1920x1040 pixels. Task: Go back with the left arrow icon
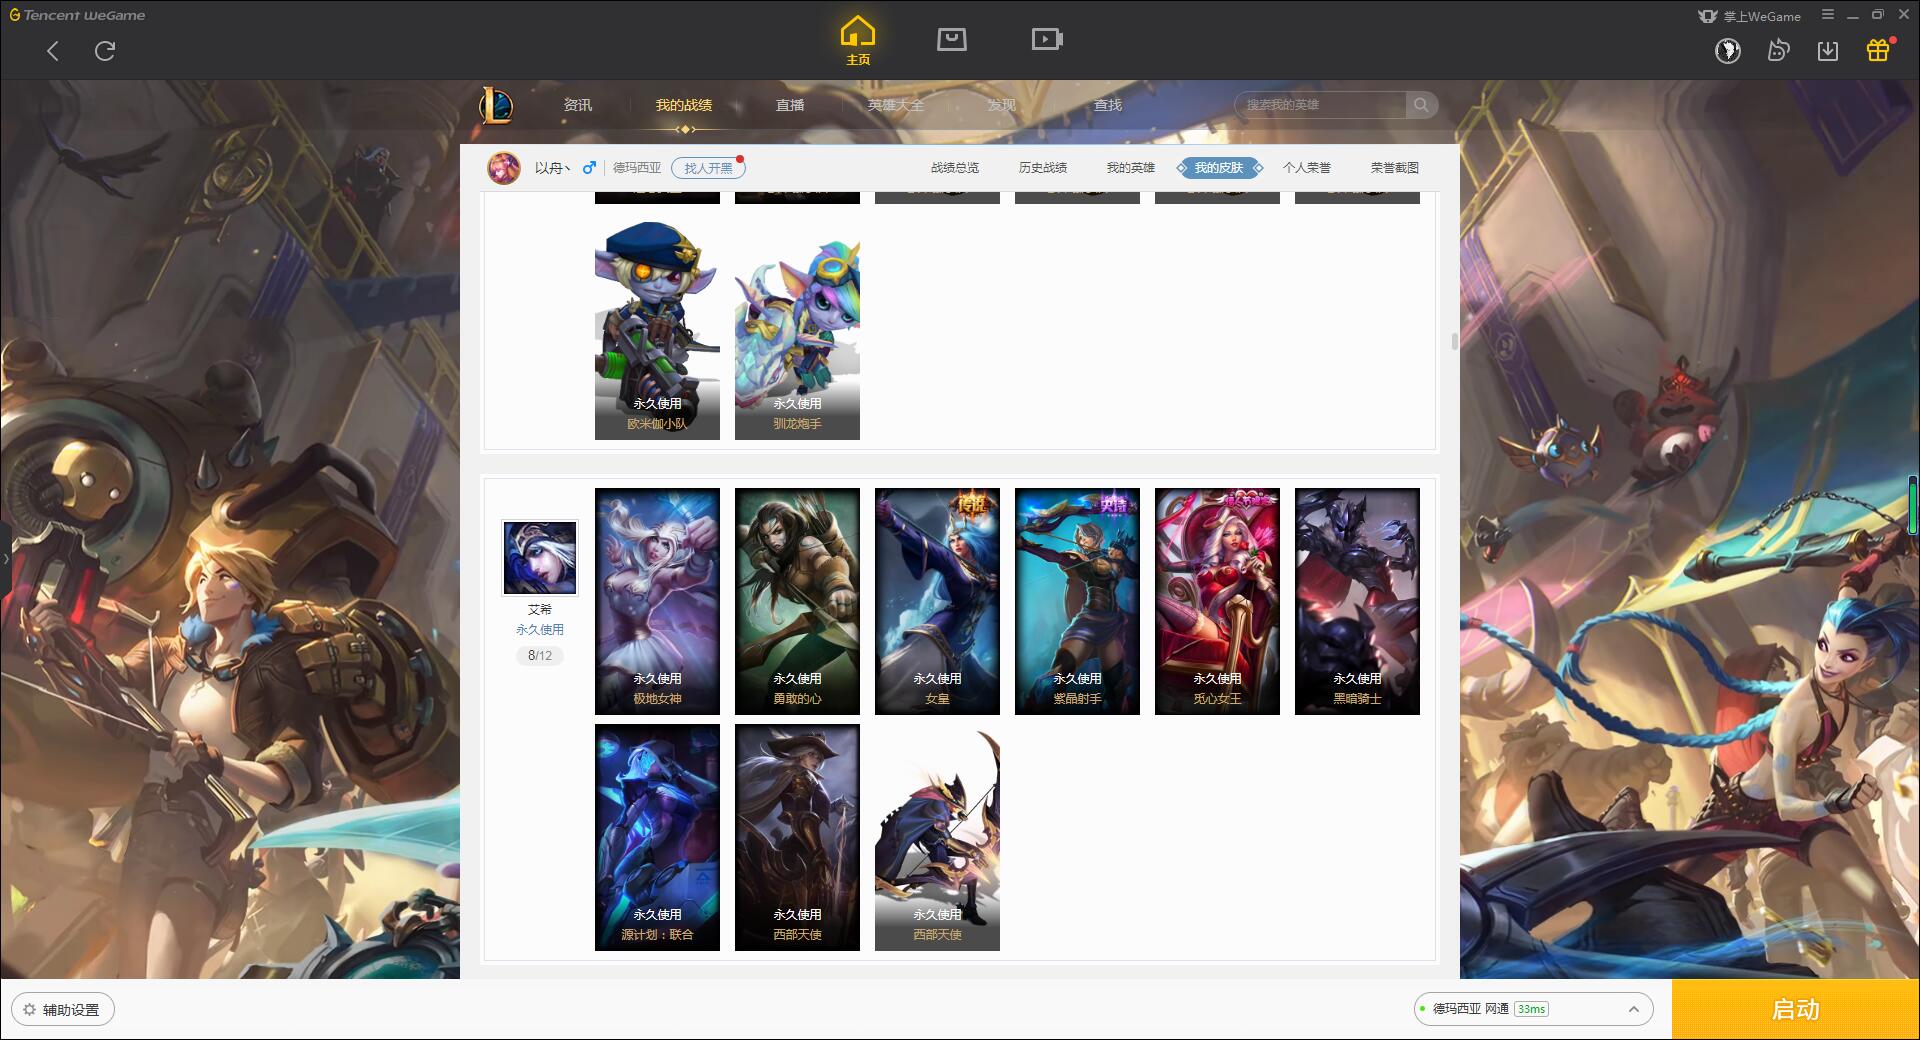(53, 51)
